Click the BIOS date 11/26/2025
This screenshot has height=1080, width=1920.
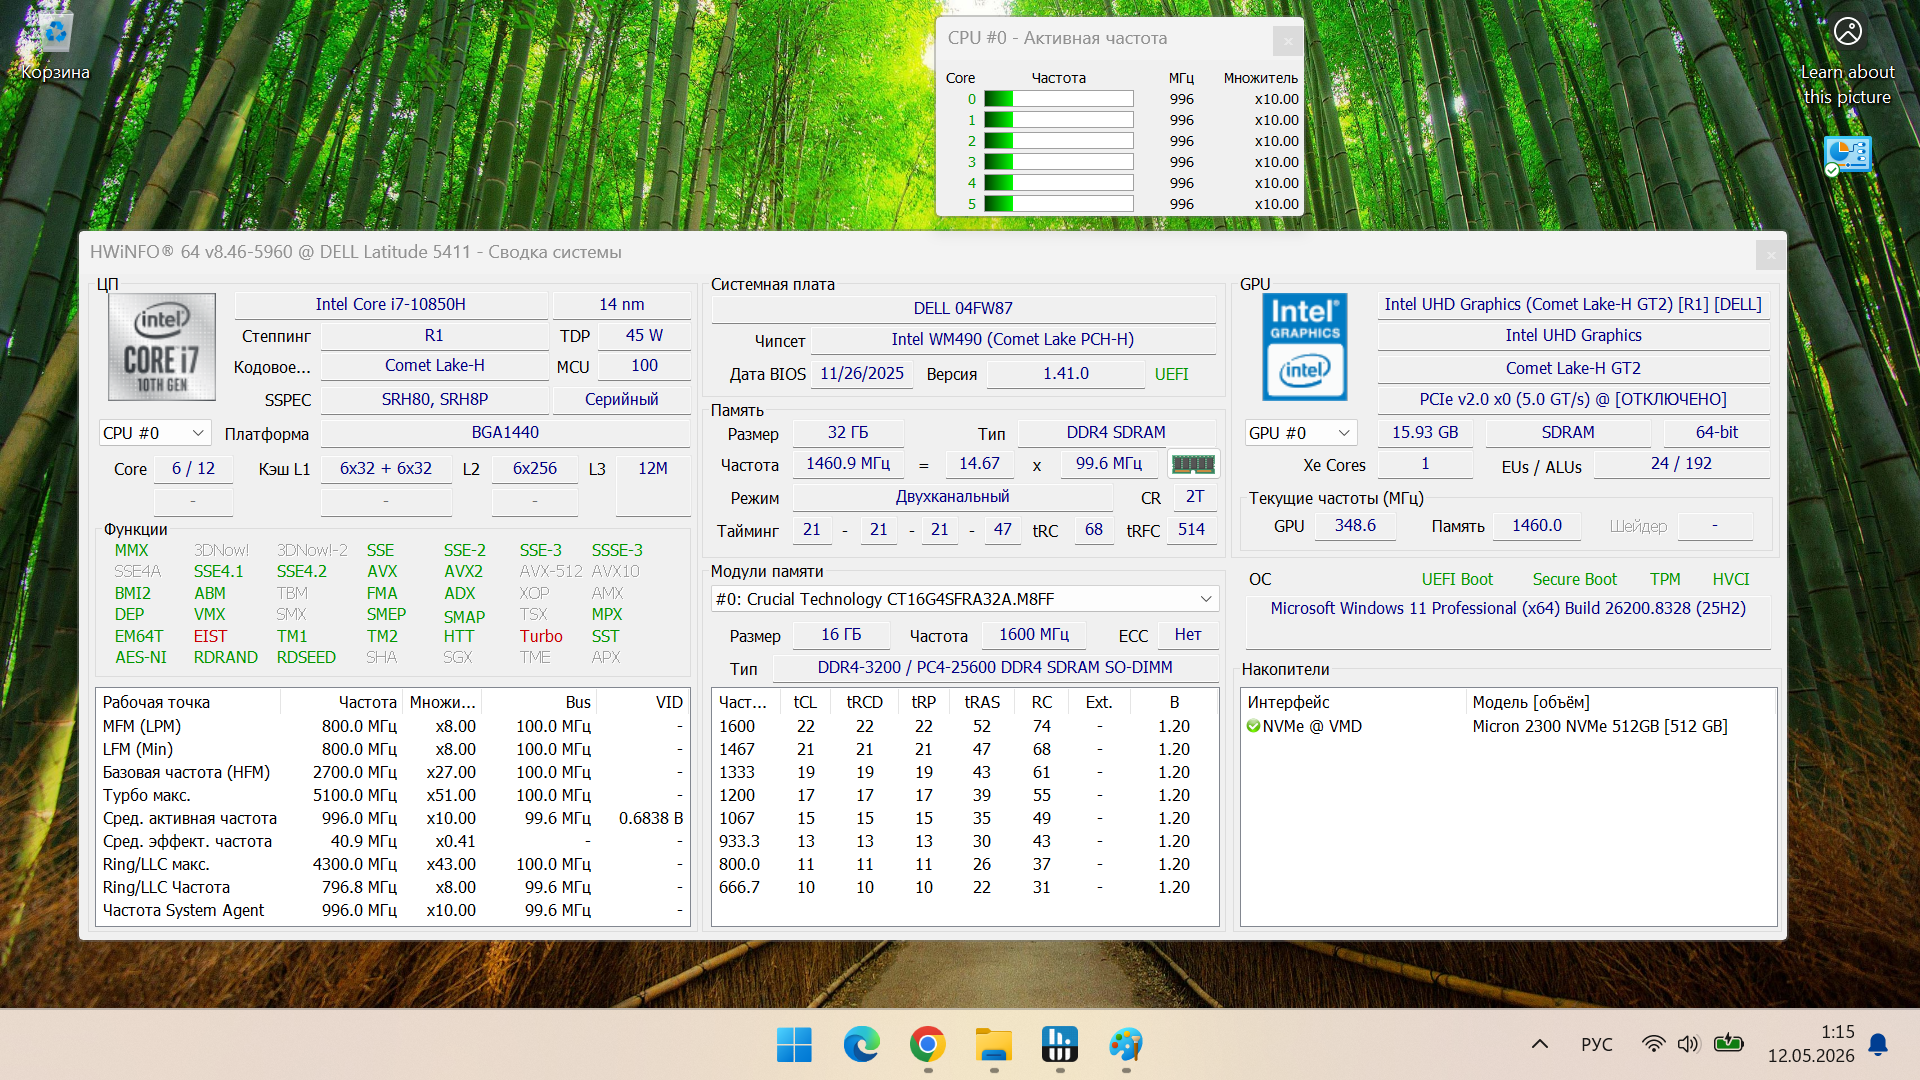pos(862,374)
